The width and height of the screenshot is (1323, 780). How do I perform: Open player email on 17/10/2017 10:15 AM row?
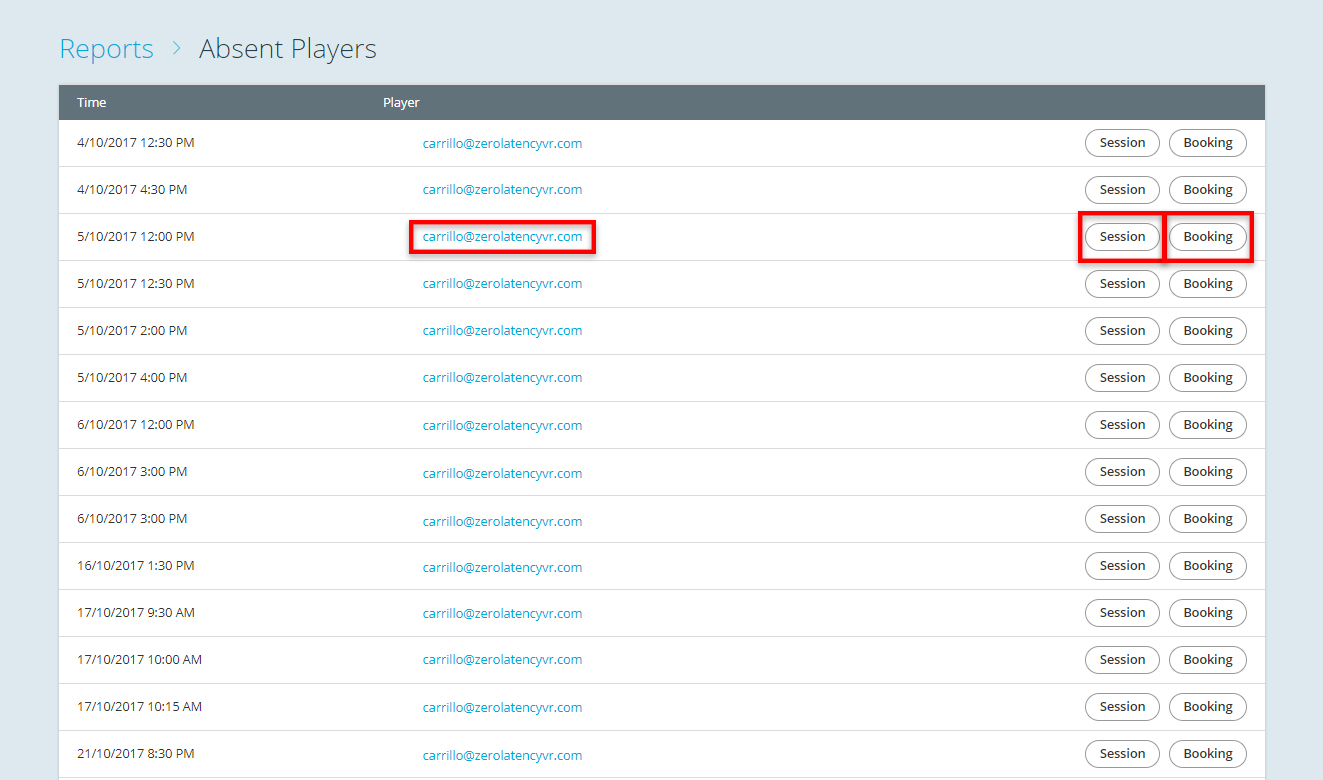tap(502, 707)
